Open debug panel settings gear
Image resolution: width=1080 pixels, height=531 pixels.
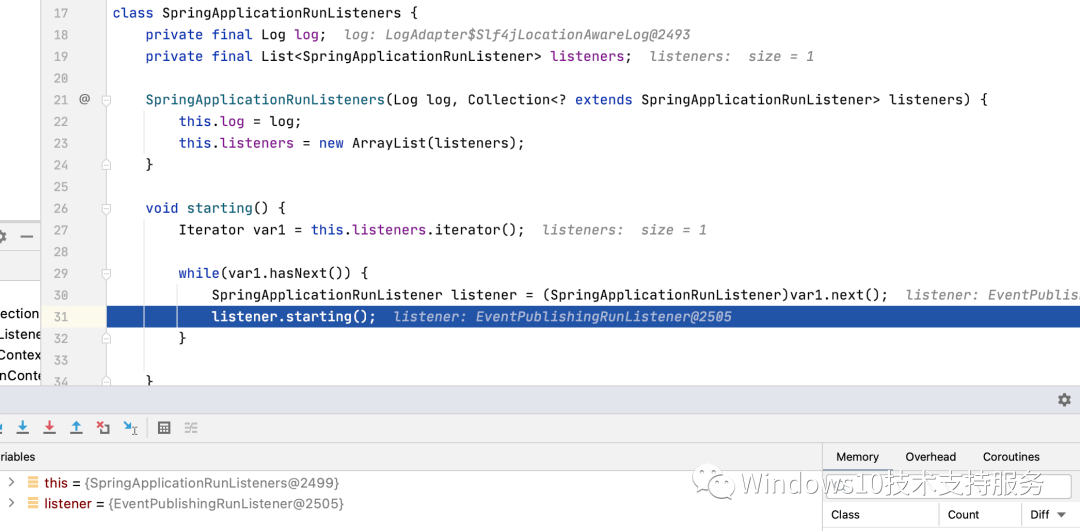[1064, 399]
